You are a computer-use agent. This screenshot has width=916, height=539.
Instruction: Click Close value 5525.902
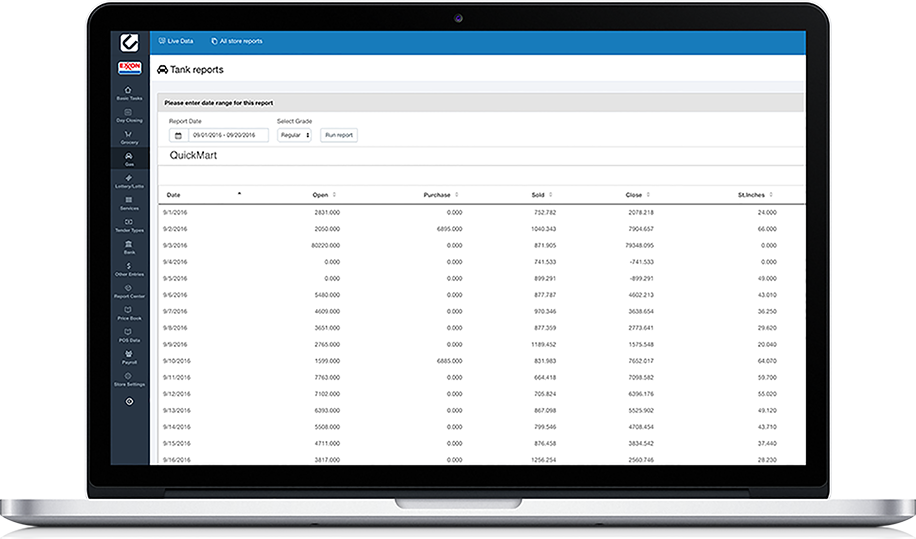click(x=641, y=411)
